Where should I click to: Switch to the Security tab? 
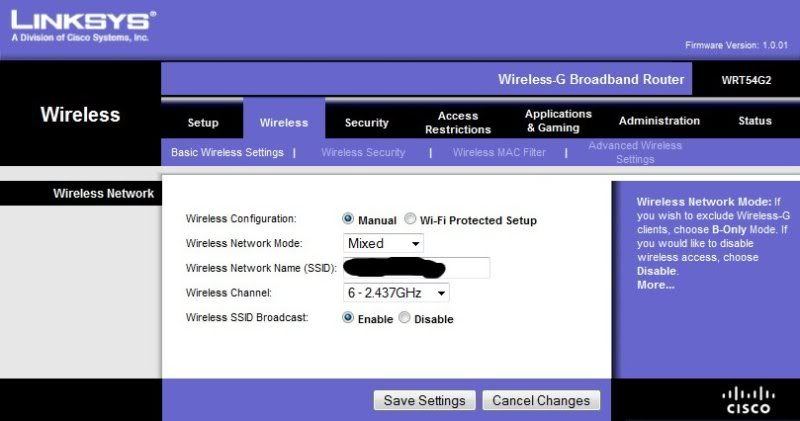[366, 122]
